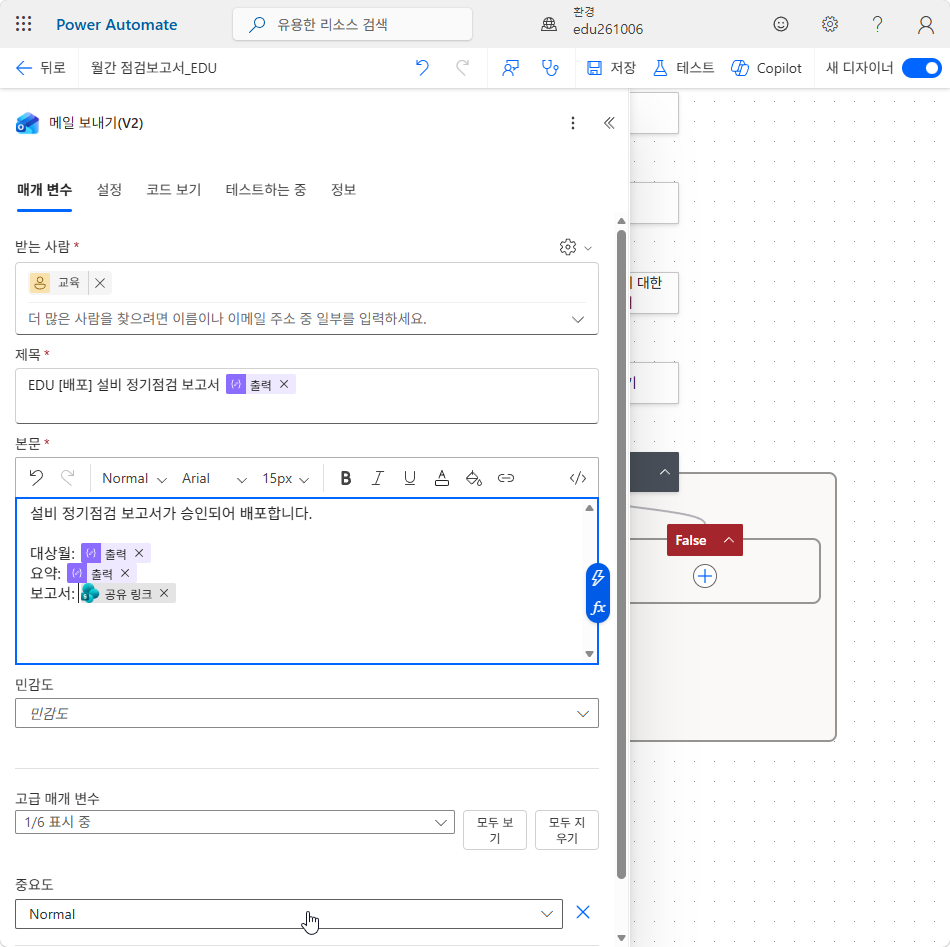Viewport: 950px width, 947px height.
Task: Toggle HTML code view in editor
Action: 578,478
